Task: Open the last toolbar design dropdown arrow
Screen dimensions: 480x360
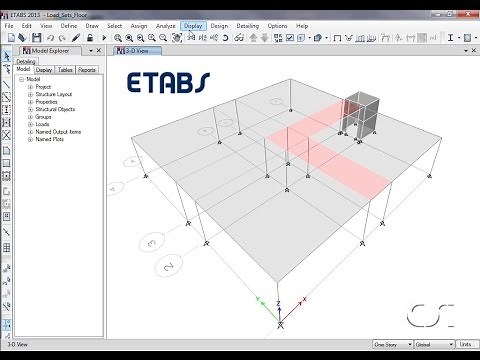Action: pyautogui.click(x=477, y=38)
